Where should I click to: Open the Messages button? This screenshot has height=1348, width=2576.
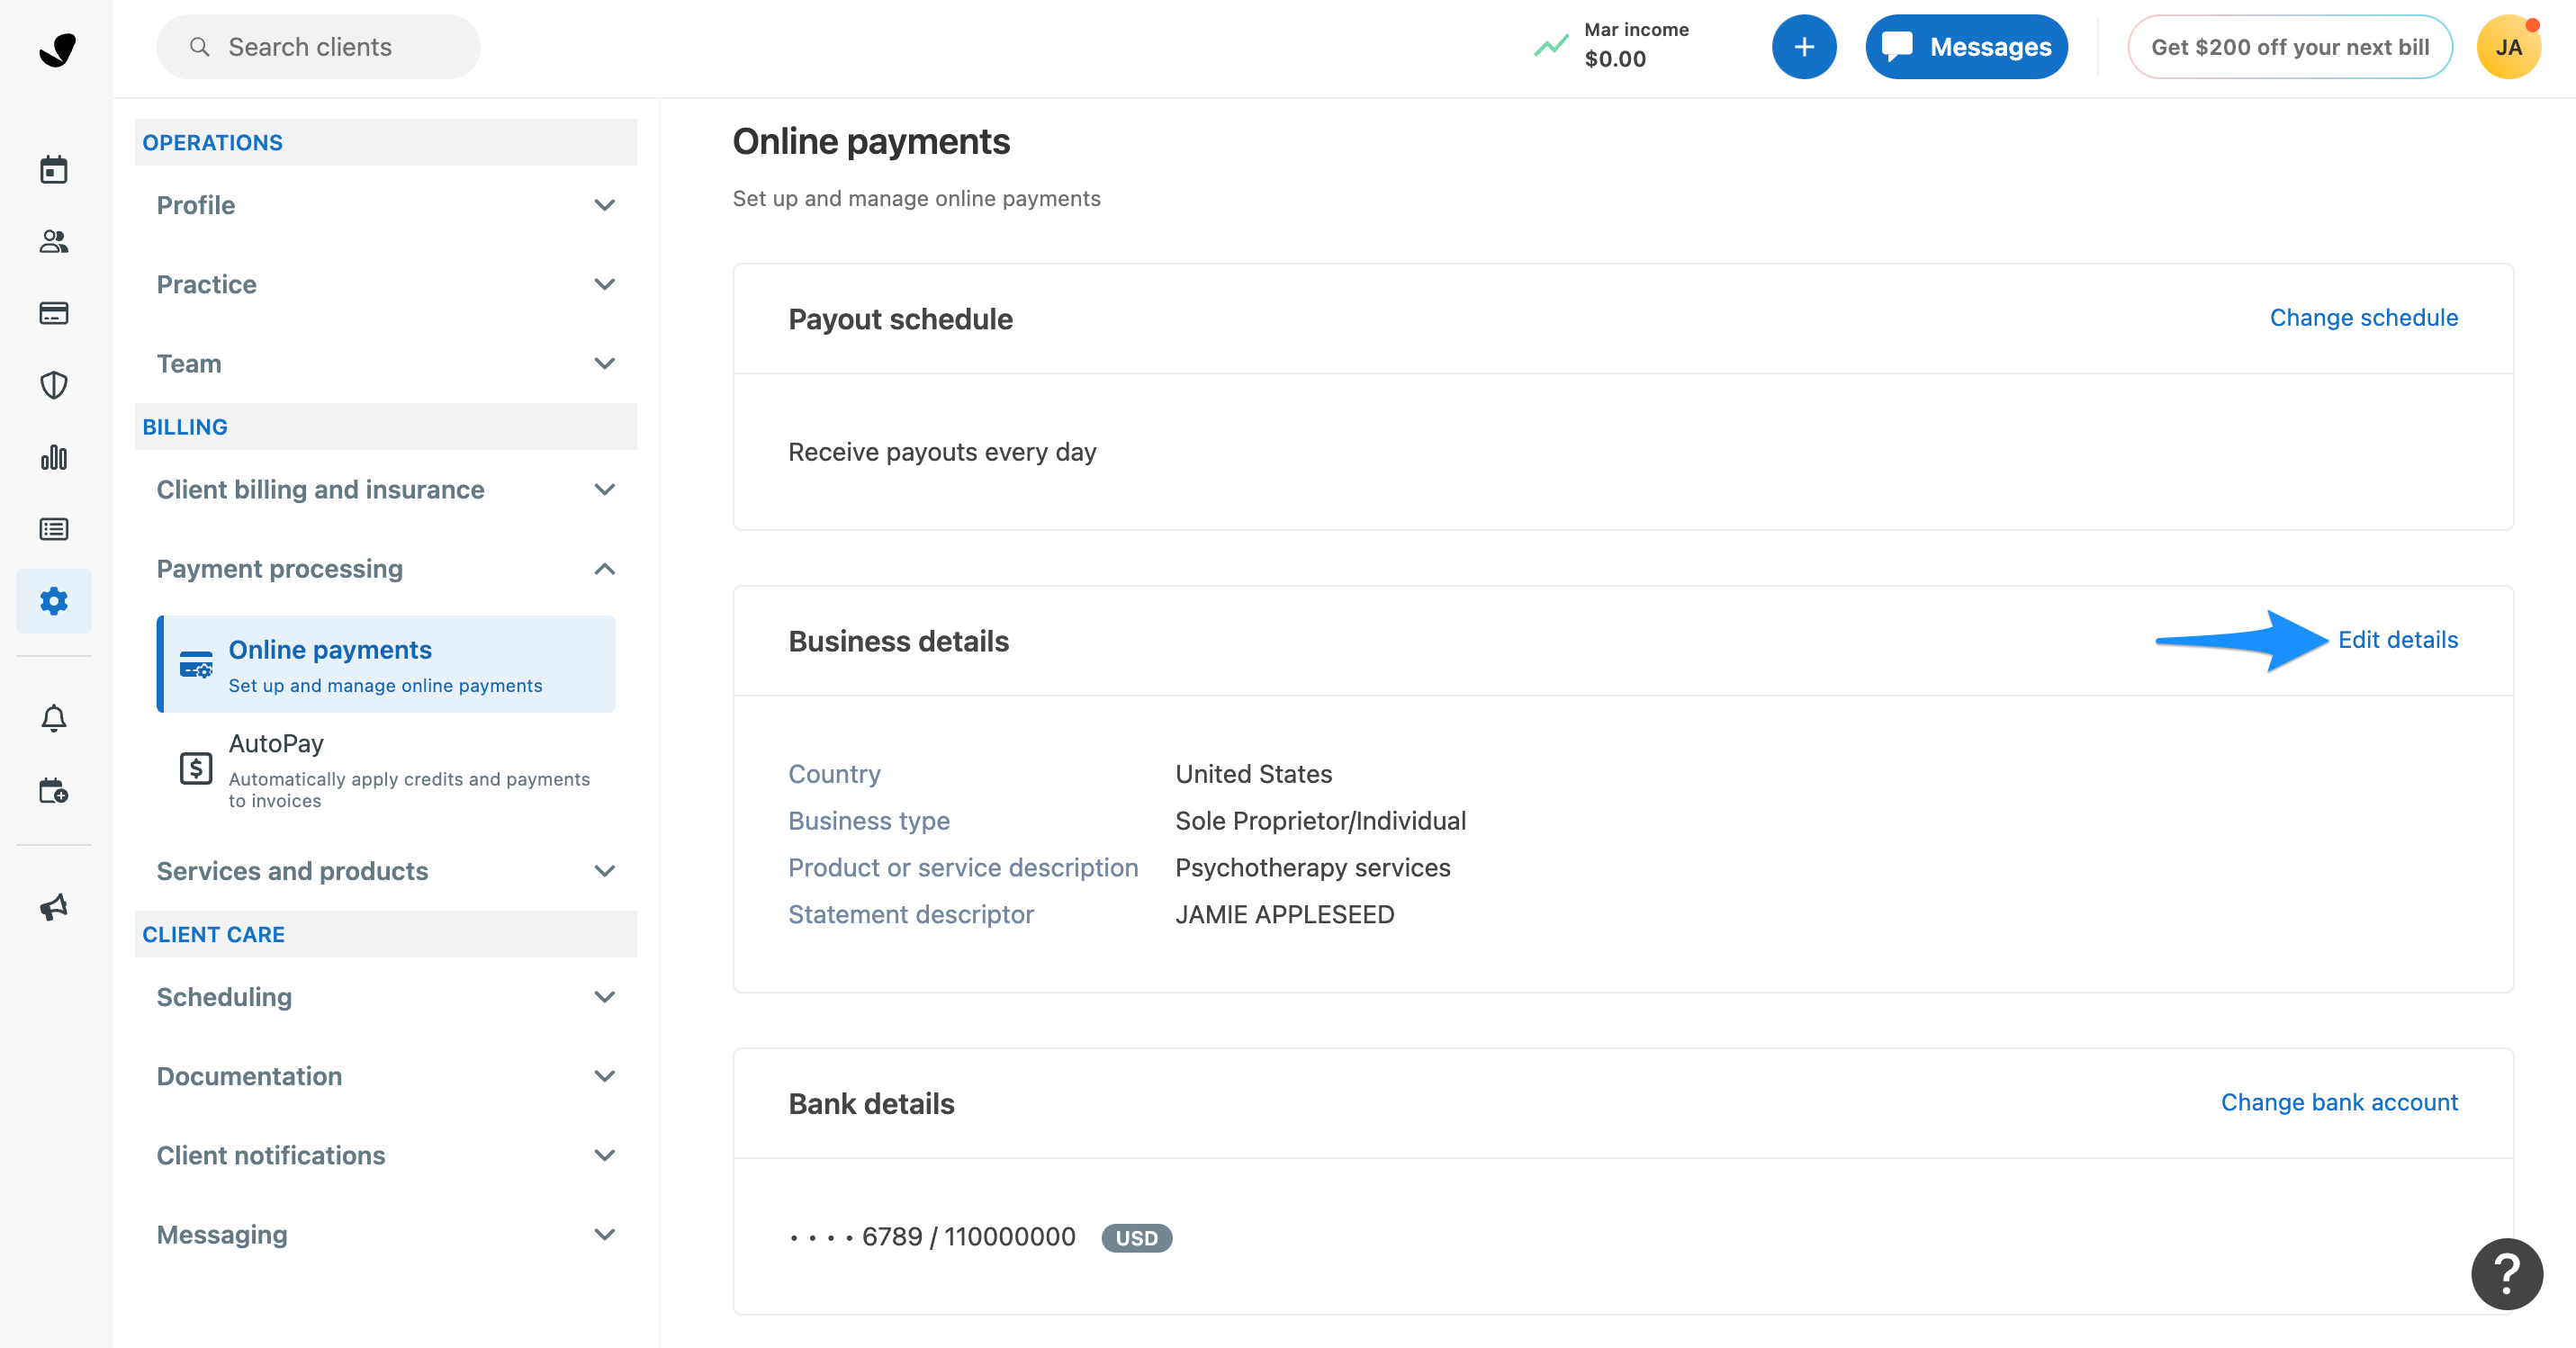point(1966,47)
